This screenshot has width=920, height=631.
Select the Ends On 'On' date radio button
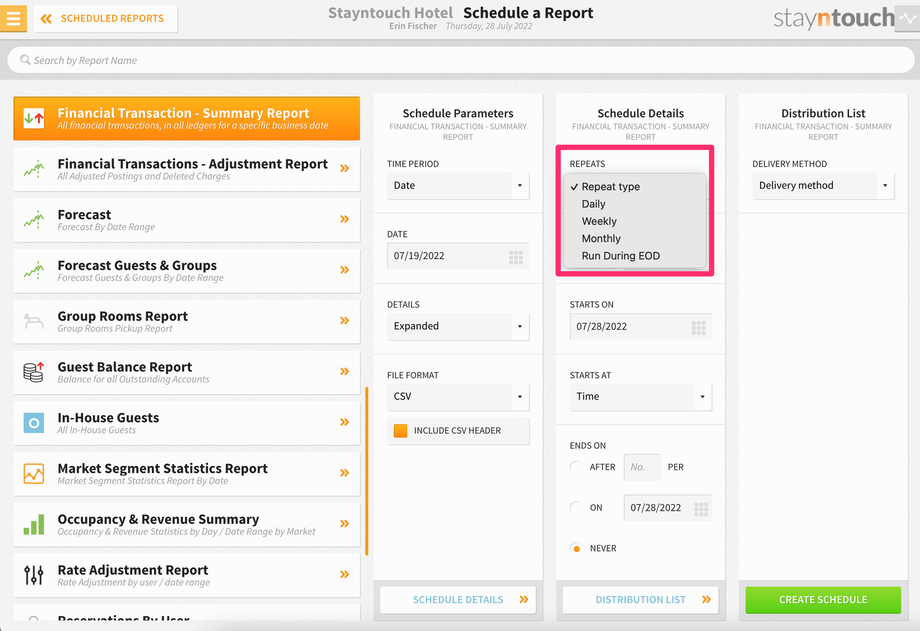click(576, 508)
